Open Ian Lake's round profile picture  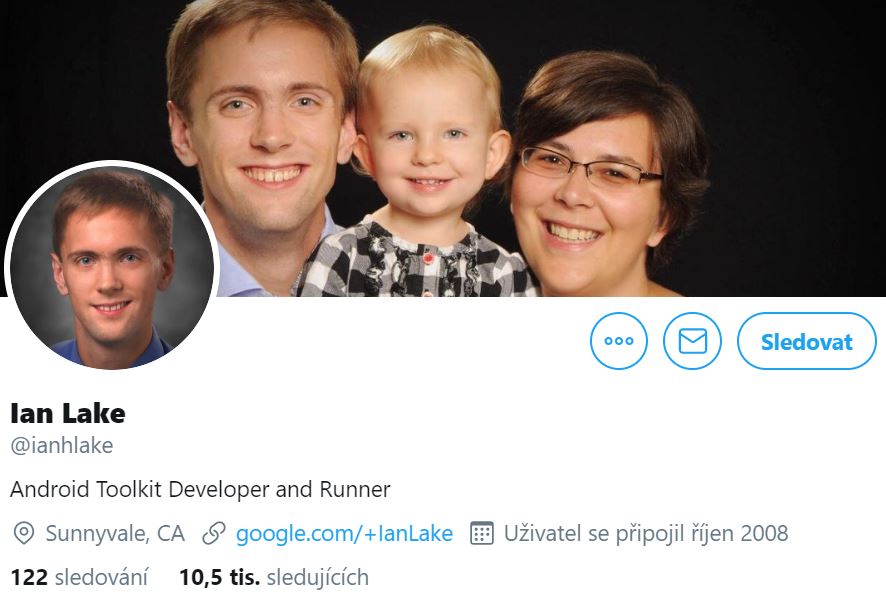click(x=112, y=267)
